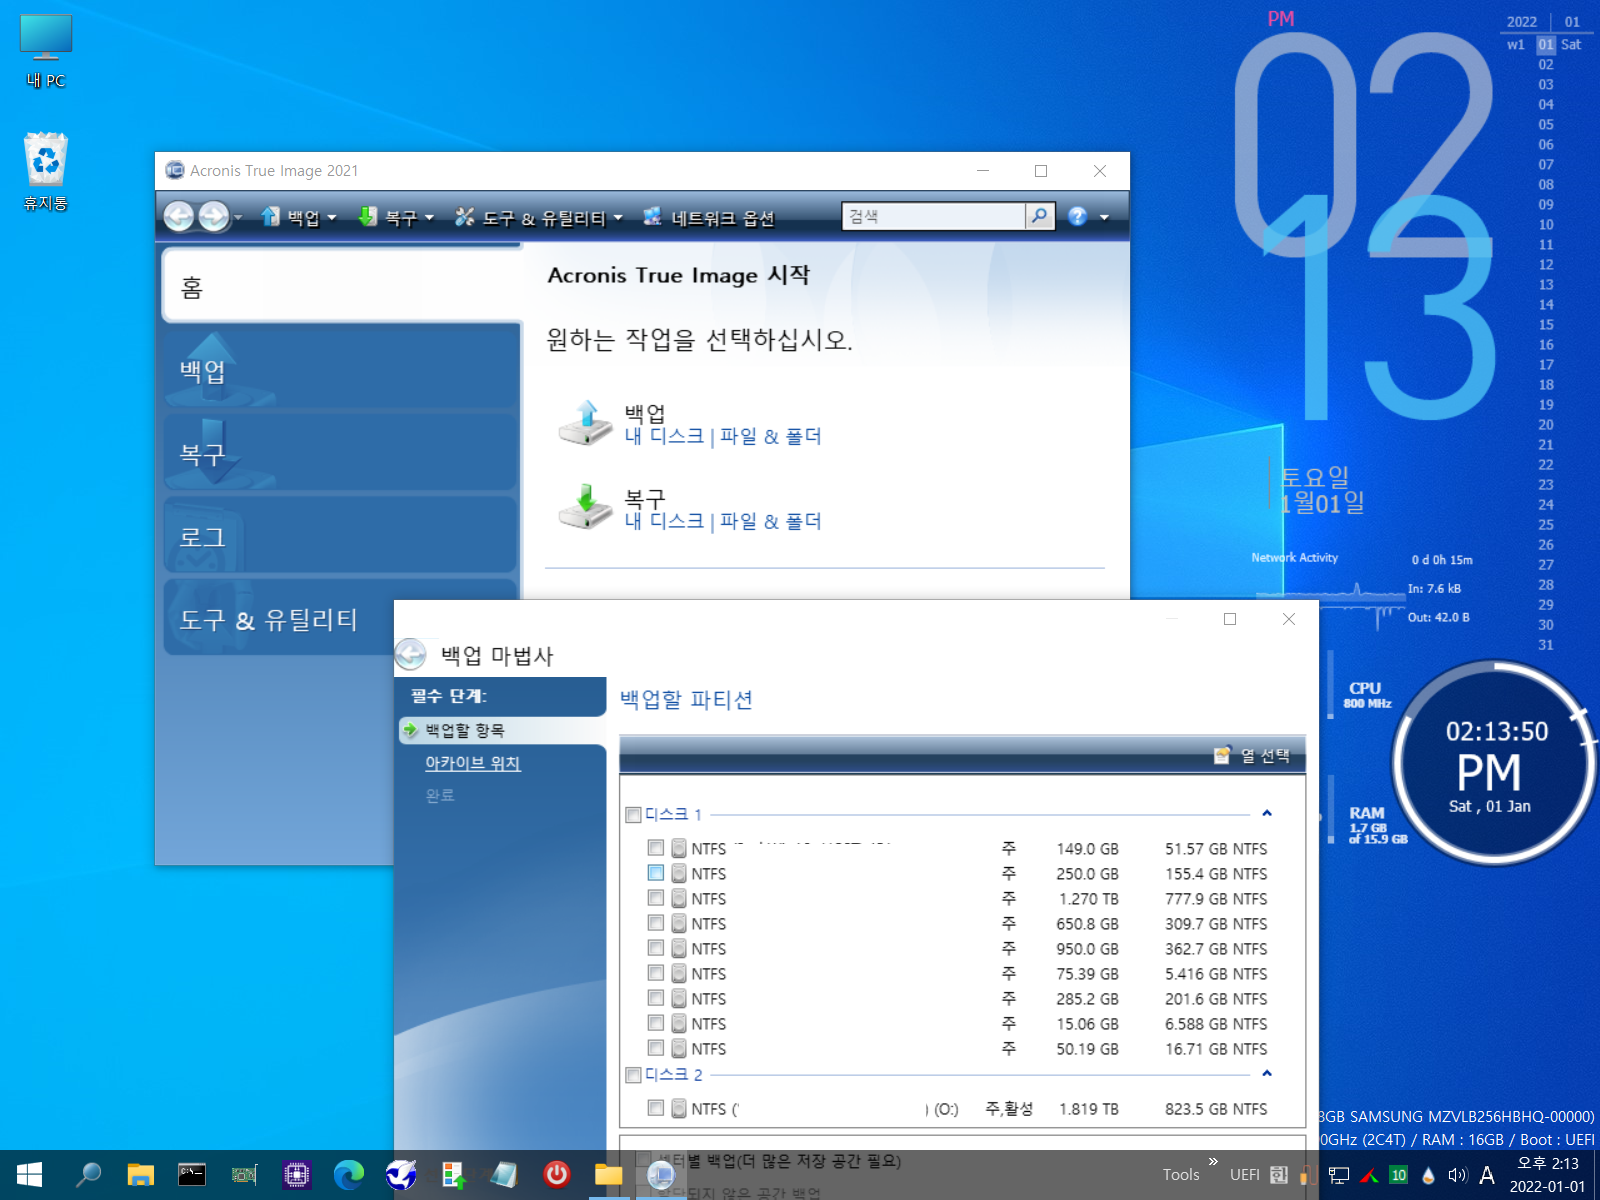Open 파일 & 폴더 link under 백업
Screen dimensions: 1600x1200
point(770,436)
